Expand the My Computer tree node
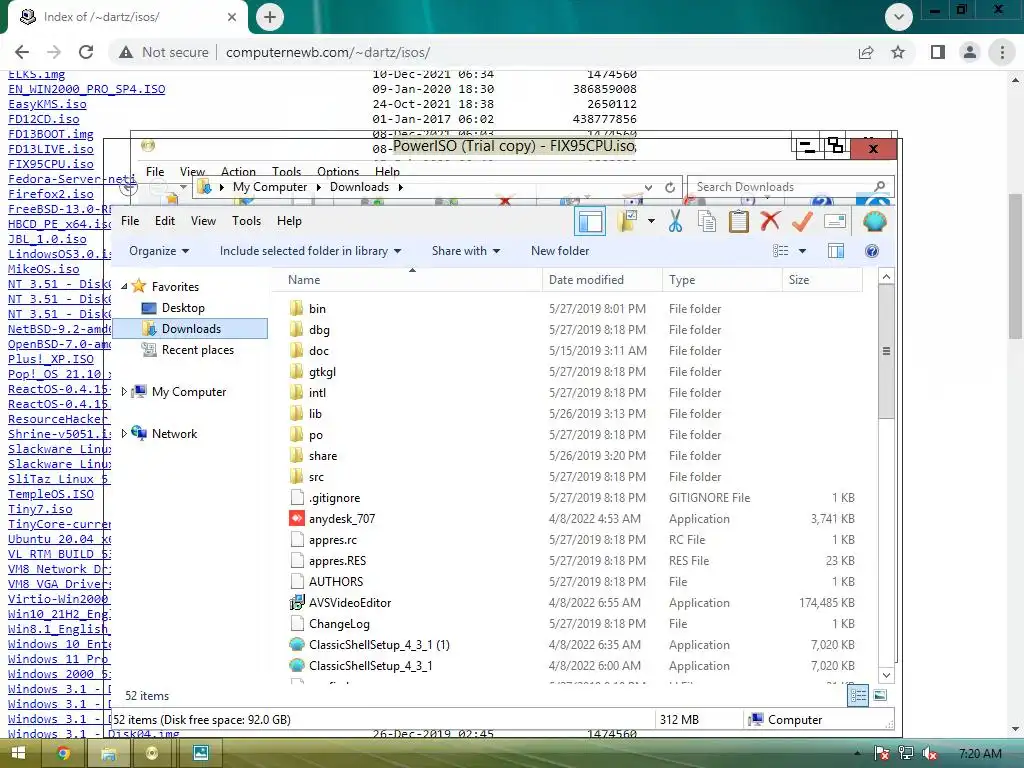 coord(124,392)
